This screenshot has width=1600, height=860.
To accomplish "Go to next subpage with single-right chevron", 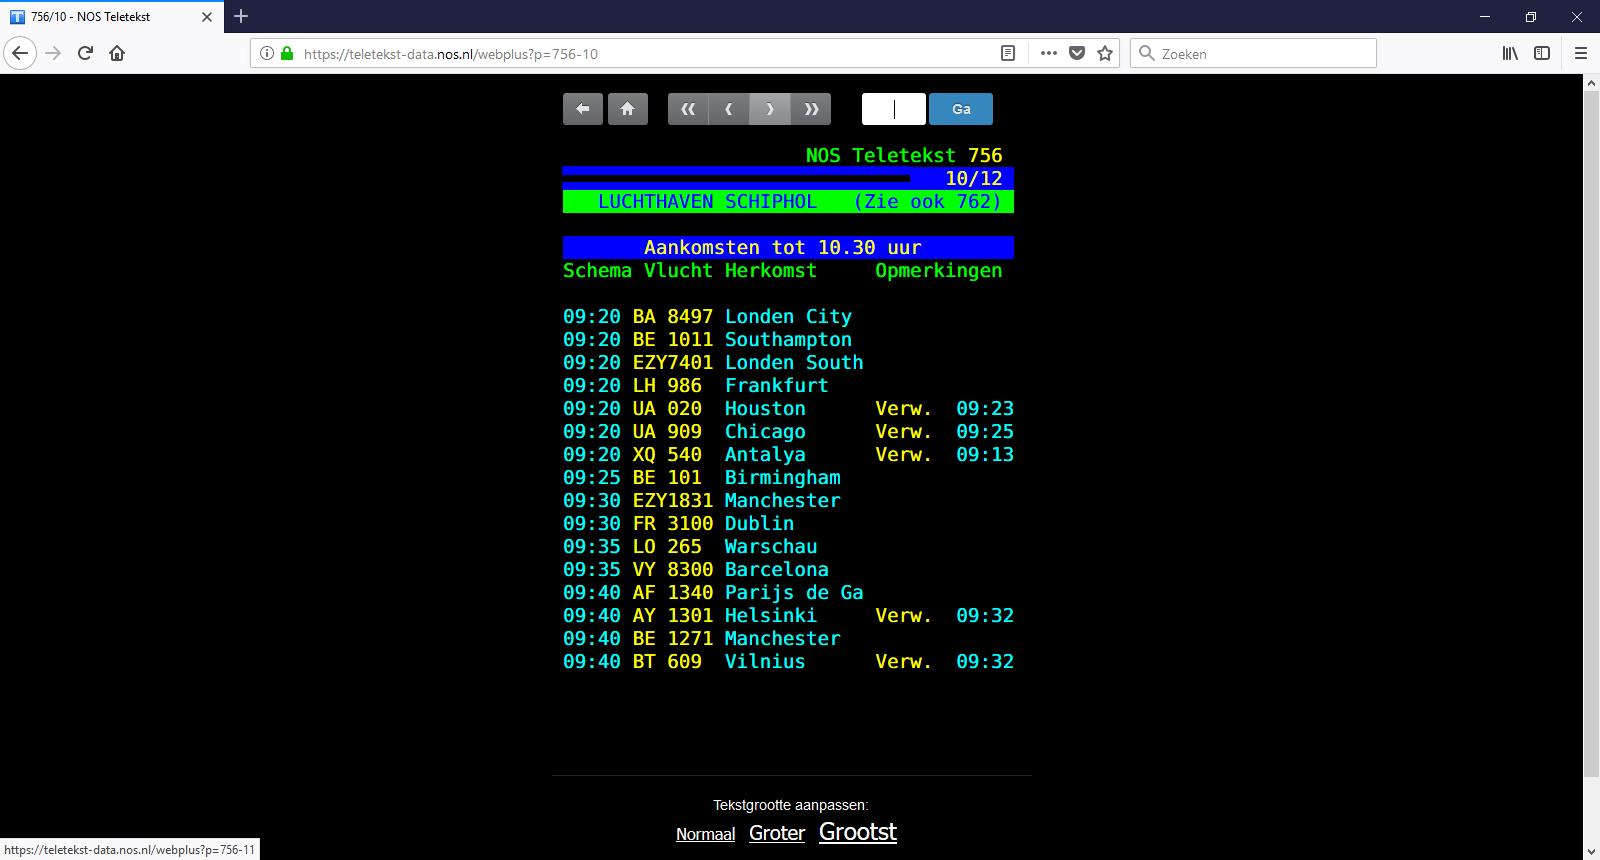I will (x=770, y=109).
